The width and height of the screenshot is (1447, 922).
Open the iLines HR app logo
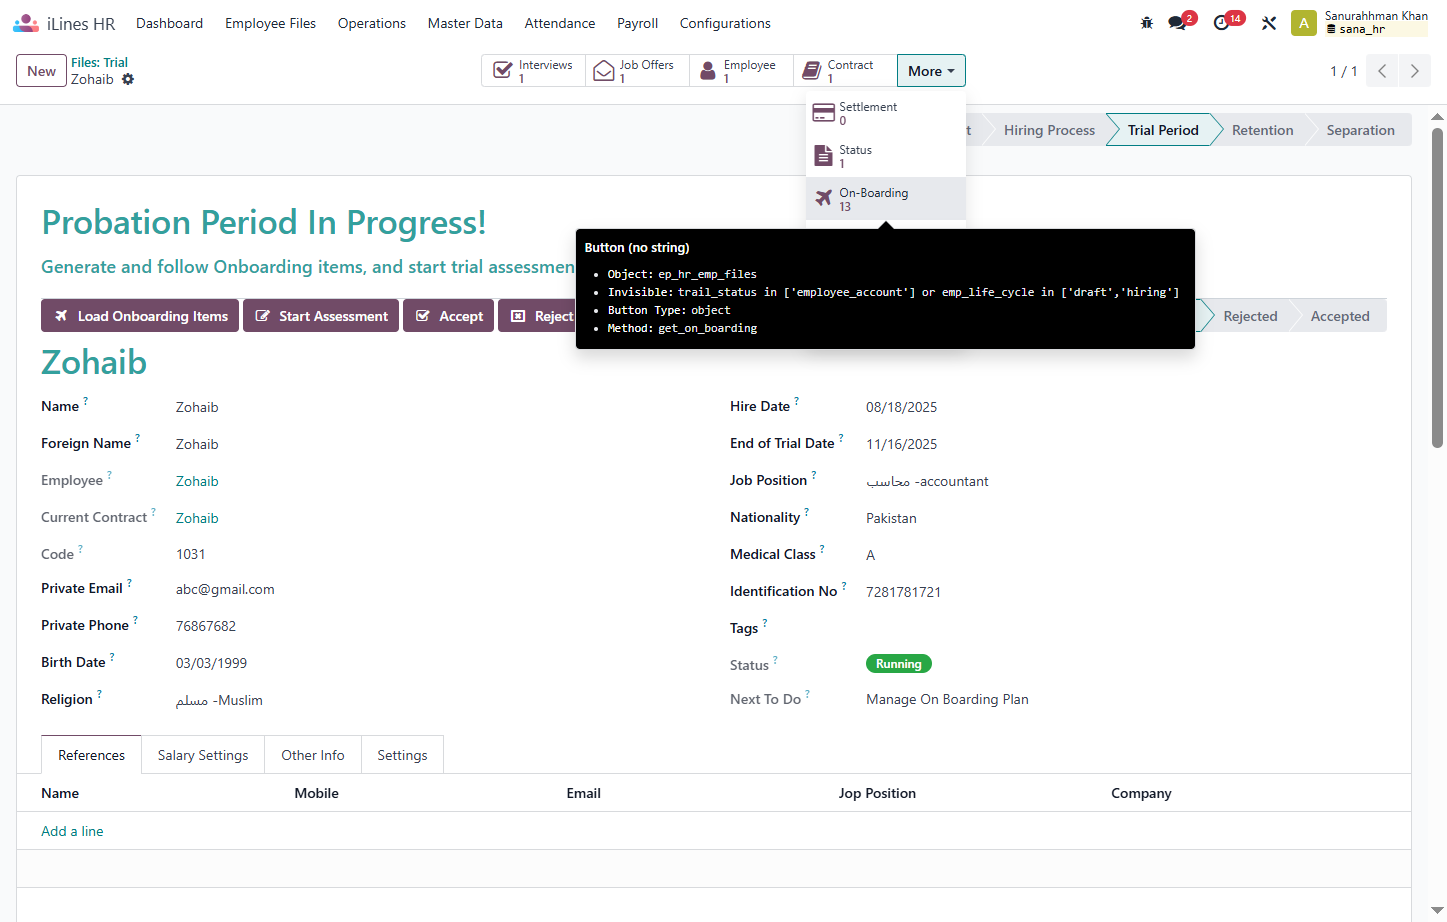click(26, 23)
